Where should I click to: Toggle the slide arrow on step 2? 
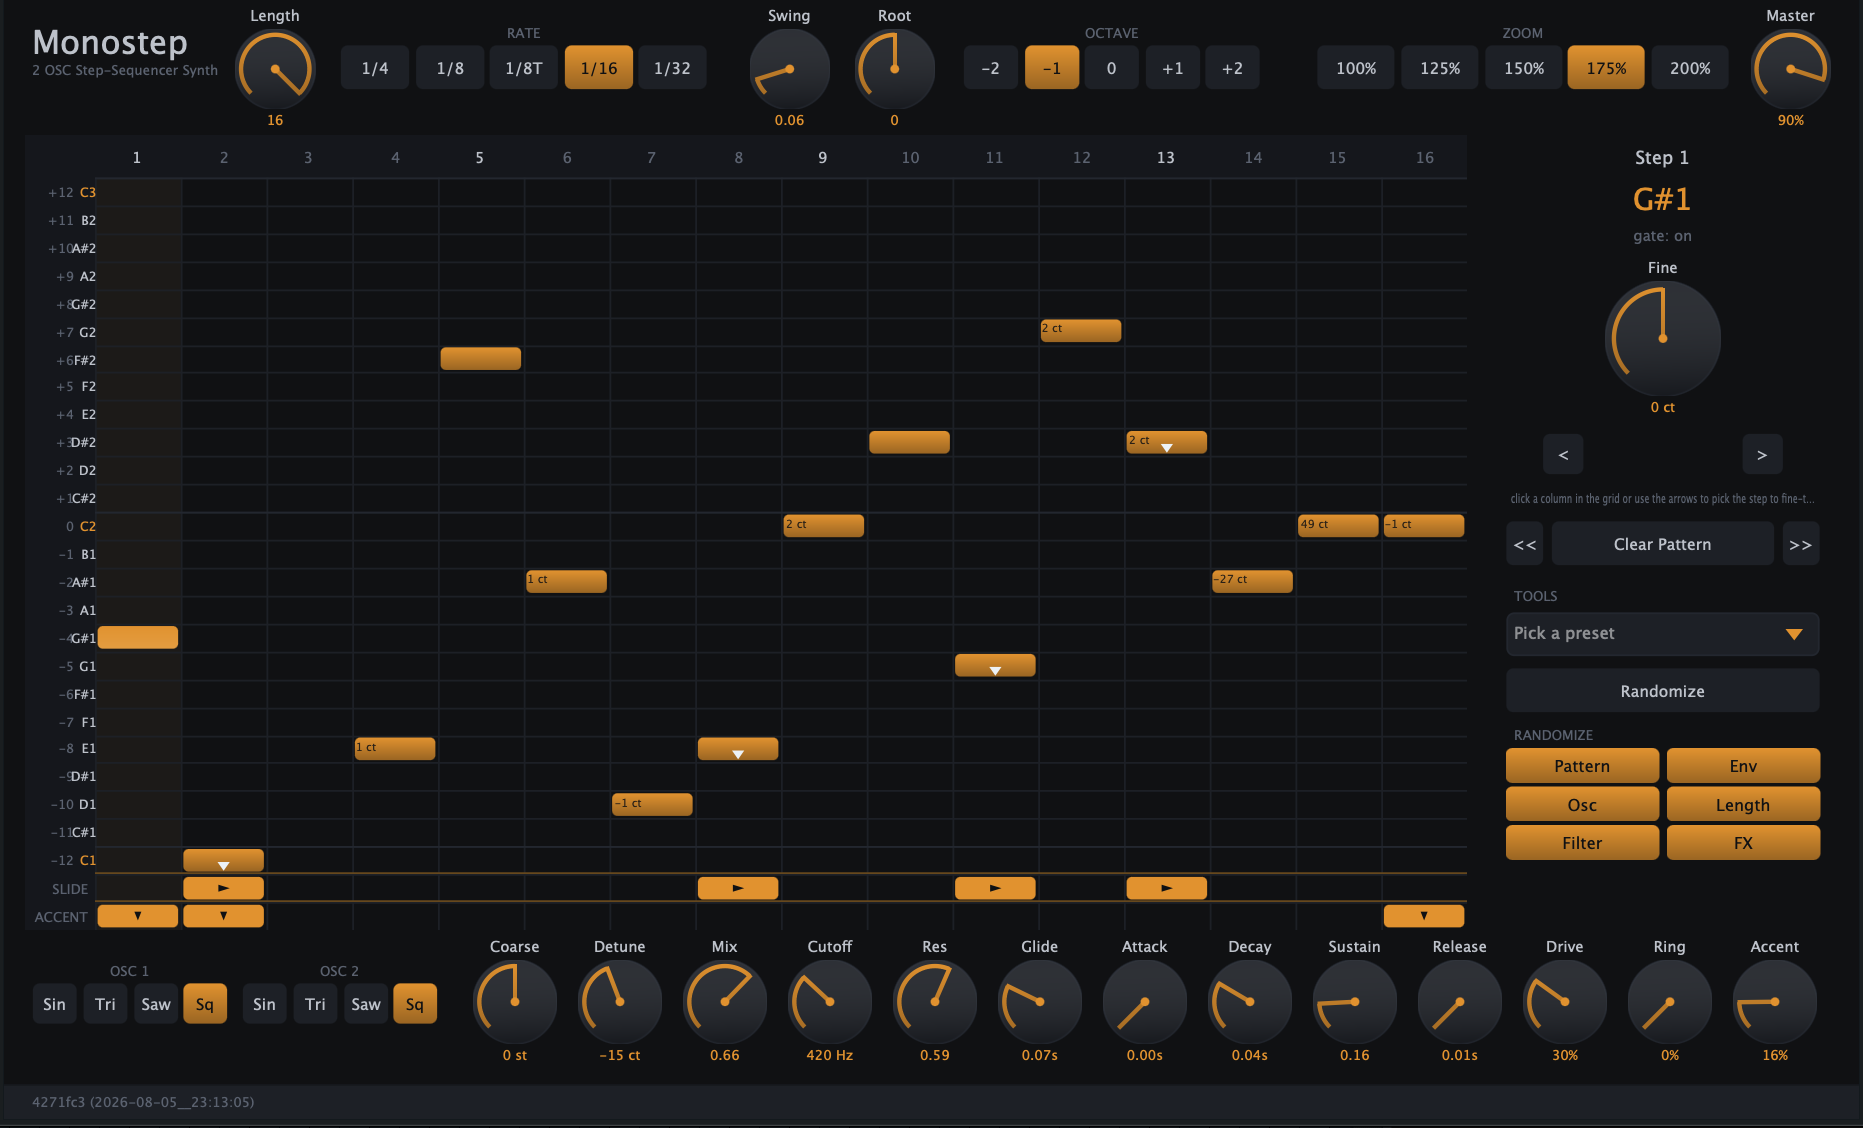(x=224, y=888)
